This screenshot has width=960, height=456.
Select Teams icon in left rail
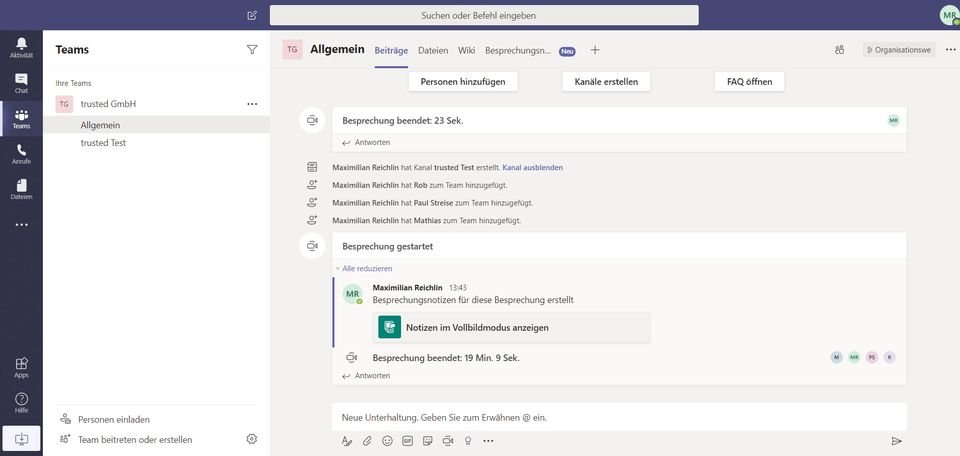(21, 119)
